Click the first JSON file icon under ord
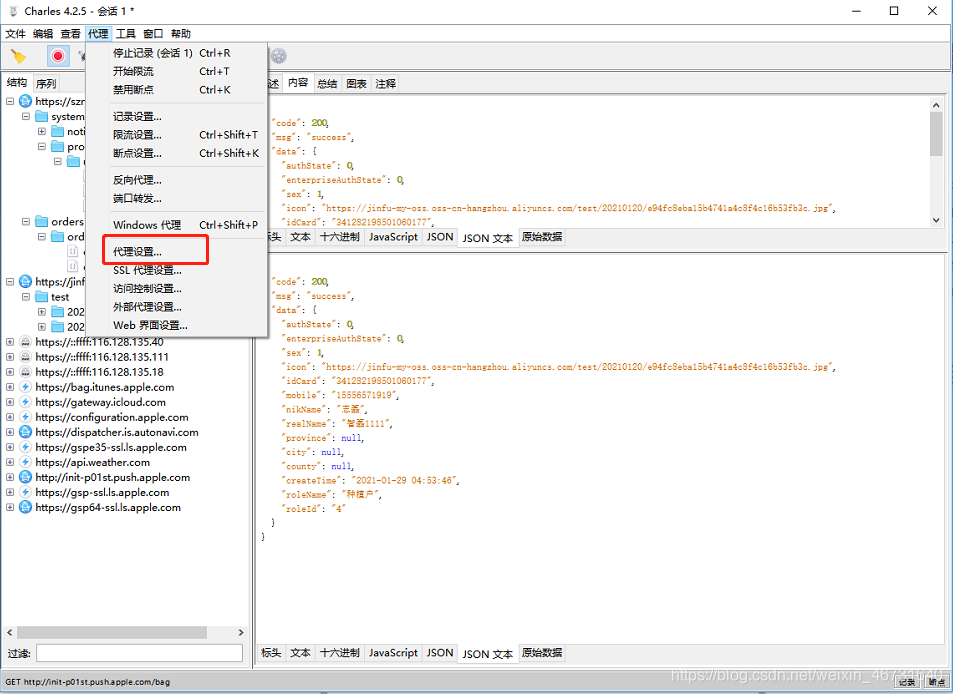 (x=73, y=251)
